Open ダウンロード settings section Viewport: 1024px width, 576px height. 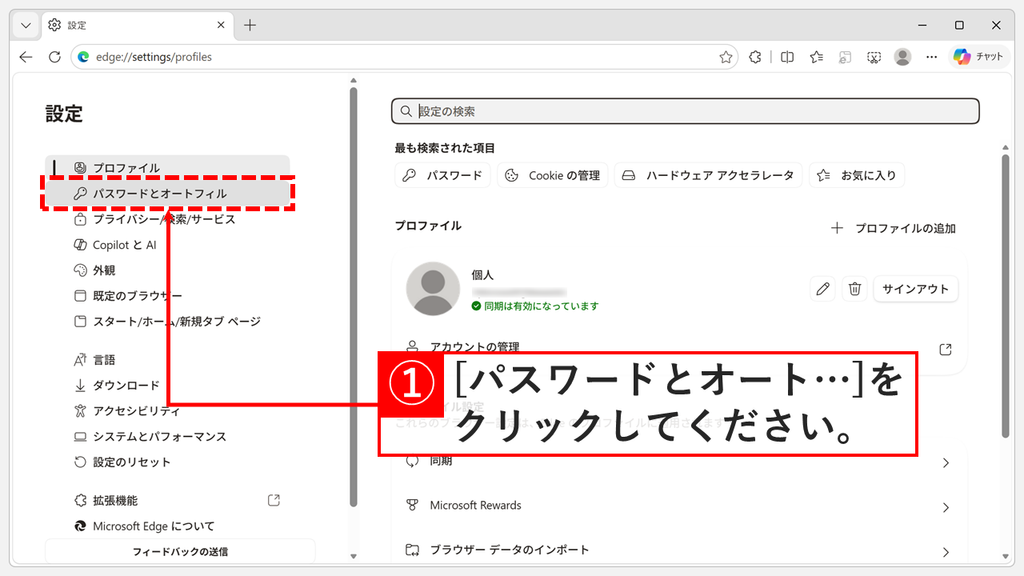[x=167, y=385]
